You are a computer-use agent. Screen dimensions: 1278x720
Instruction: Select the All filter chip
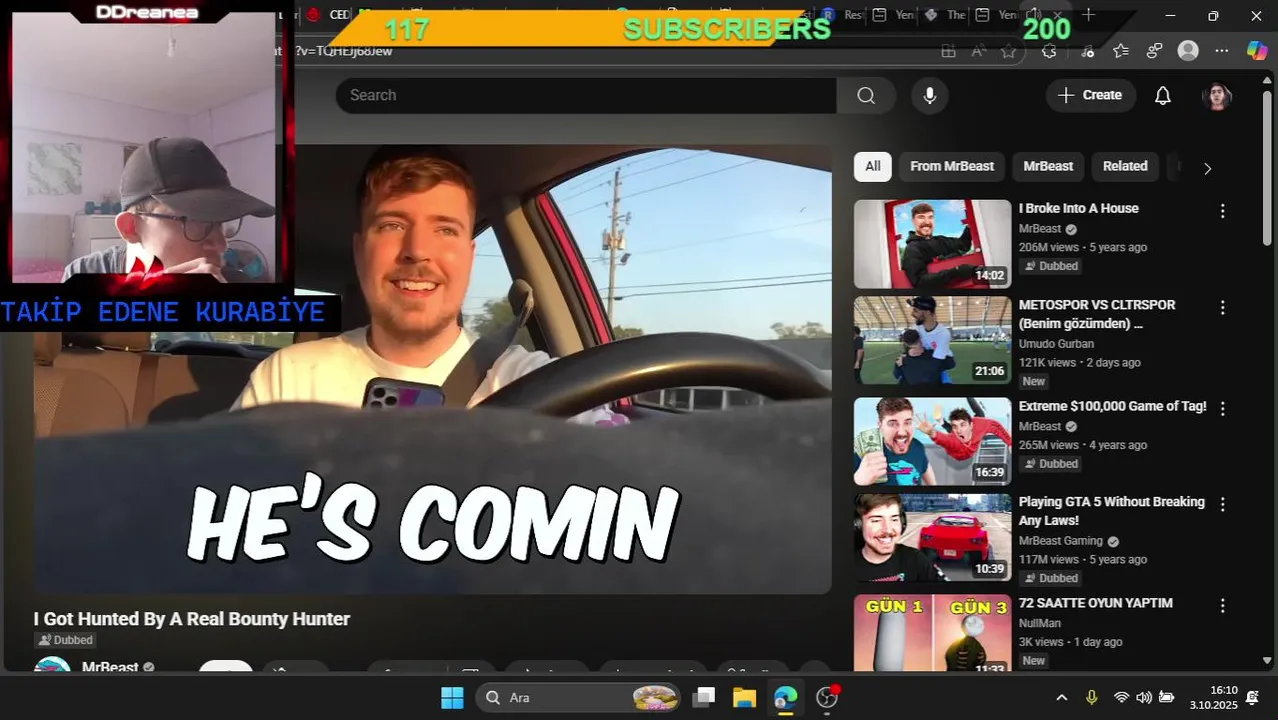coord(873,166)
